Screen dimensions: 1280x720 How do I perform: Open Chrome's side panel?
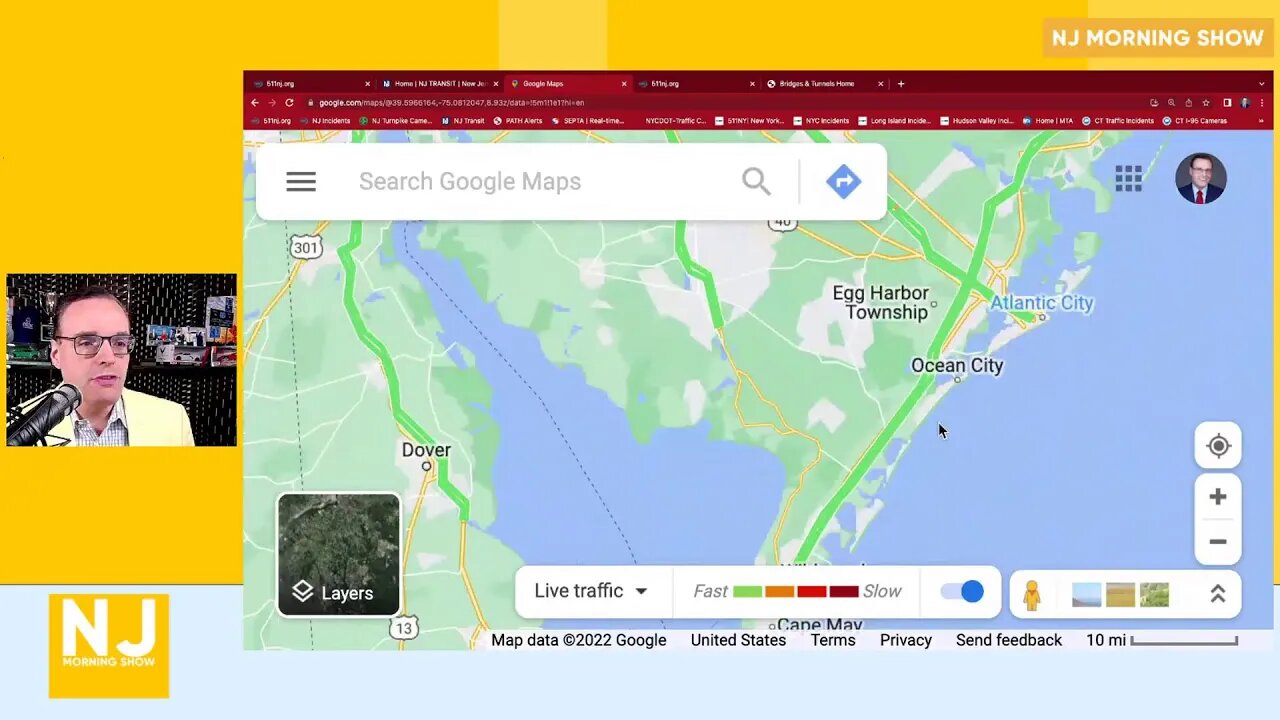pyautogui.click(x=1227, y=102)
